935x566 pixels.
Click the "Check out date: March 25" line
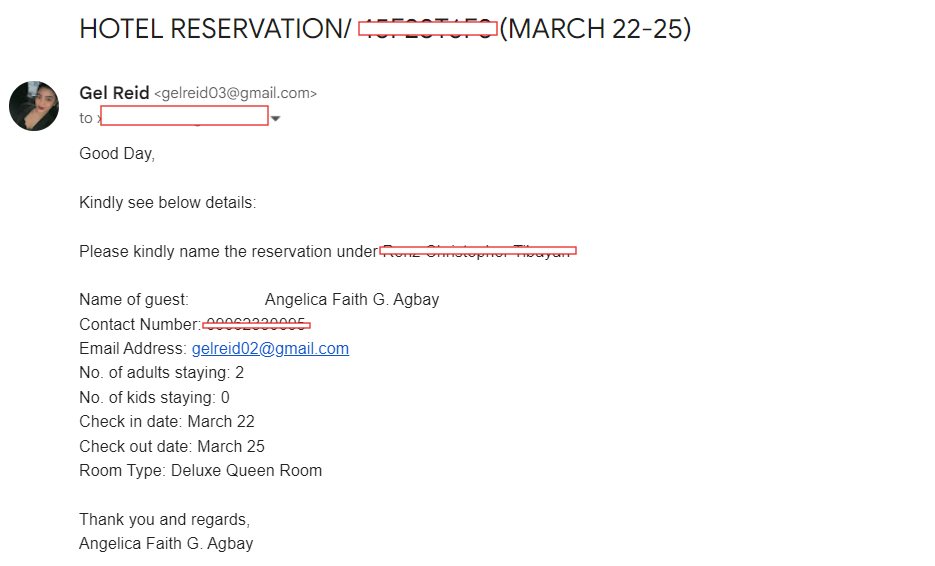pos(172,447)
